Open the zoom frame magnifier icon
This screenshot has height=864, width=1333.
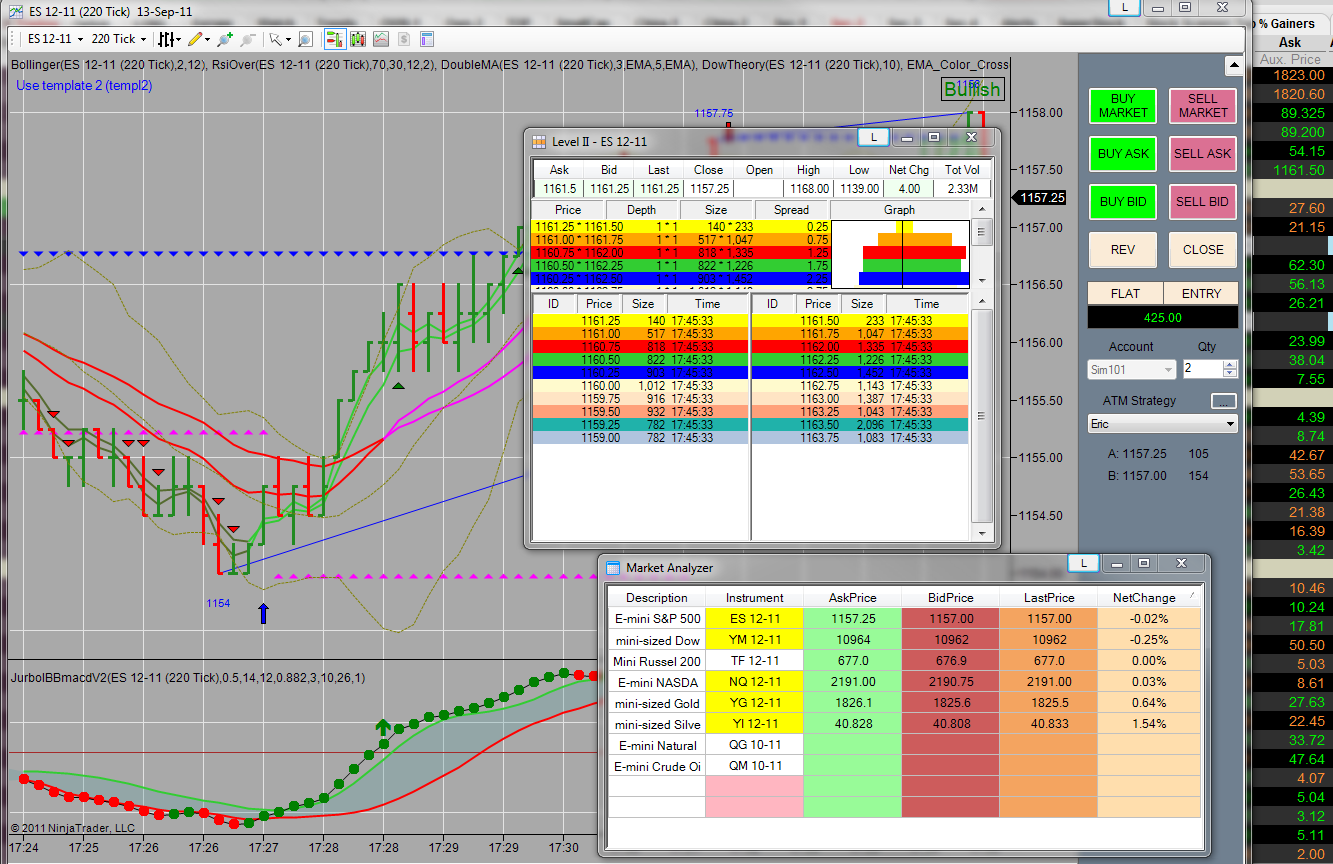point(305,39)
